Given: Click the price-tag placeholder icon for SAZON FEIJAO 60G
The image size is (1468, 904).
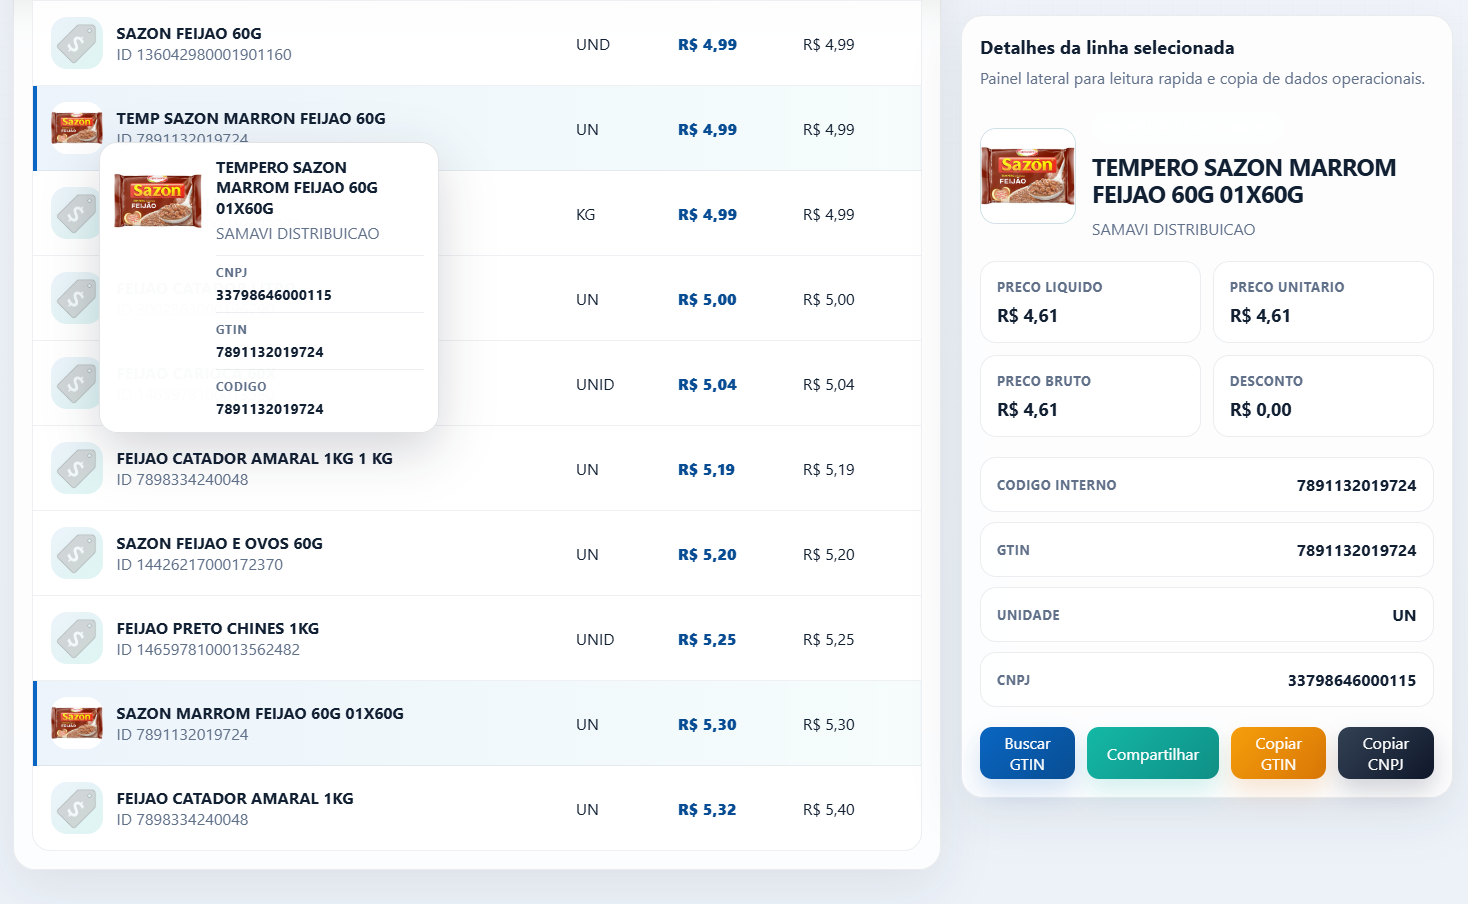Looking at the screenshot, I should [77, 43].
